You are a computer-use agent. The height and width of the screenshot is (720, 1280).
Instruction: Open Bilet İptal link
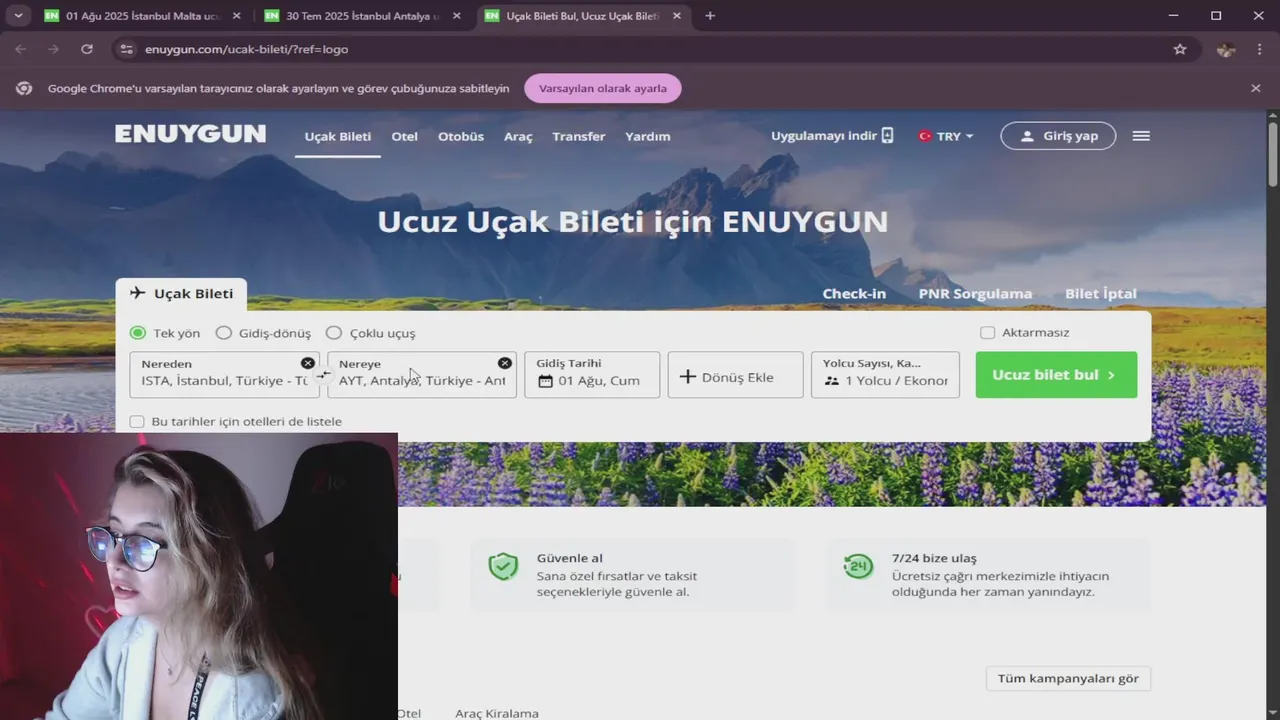1101,293
